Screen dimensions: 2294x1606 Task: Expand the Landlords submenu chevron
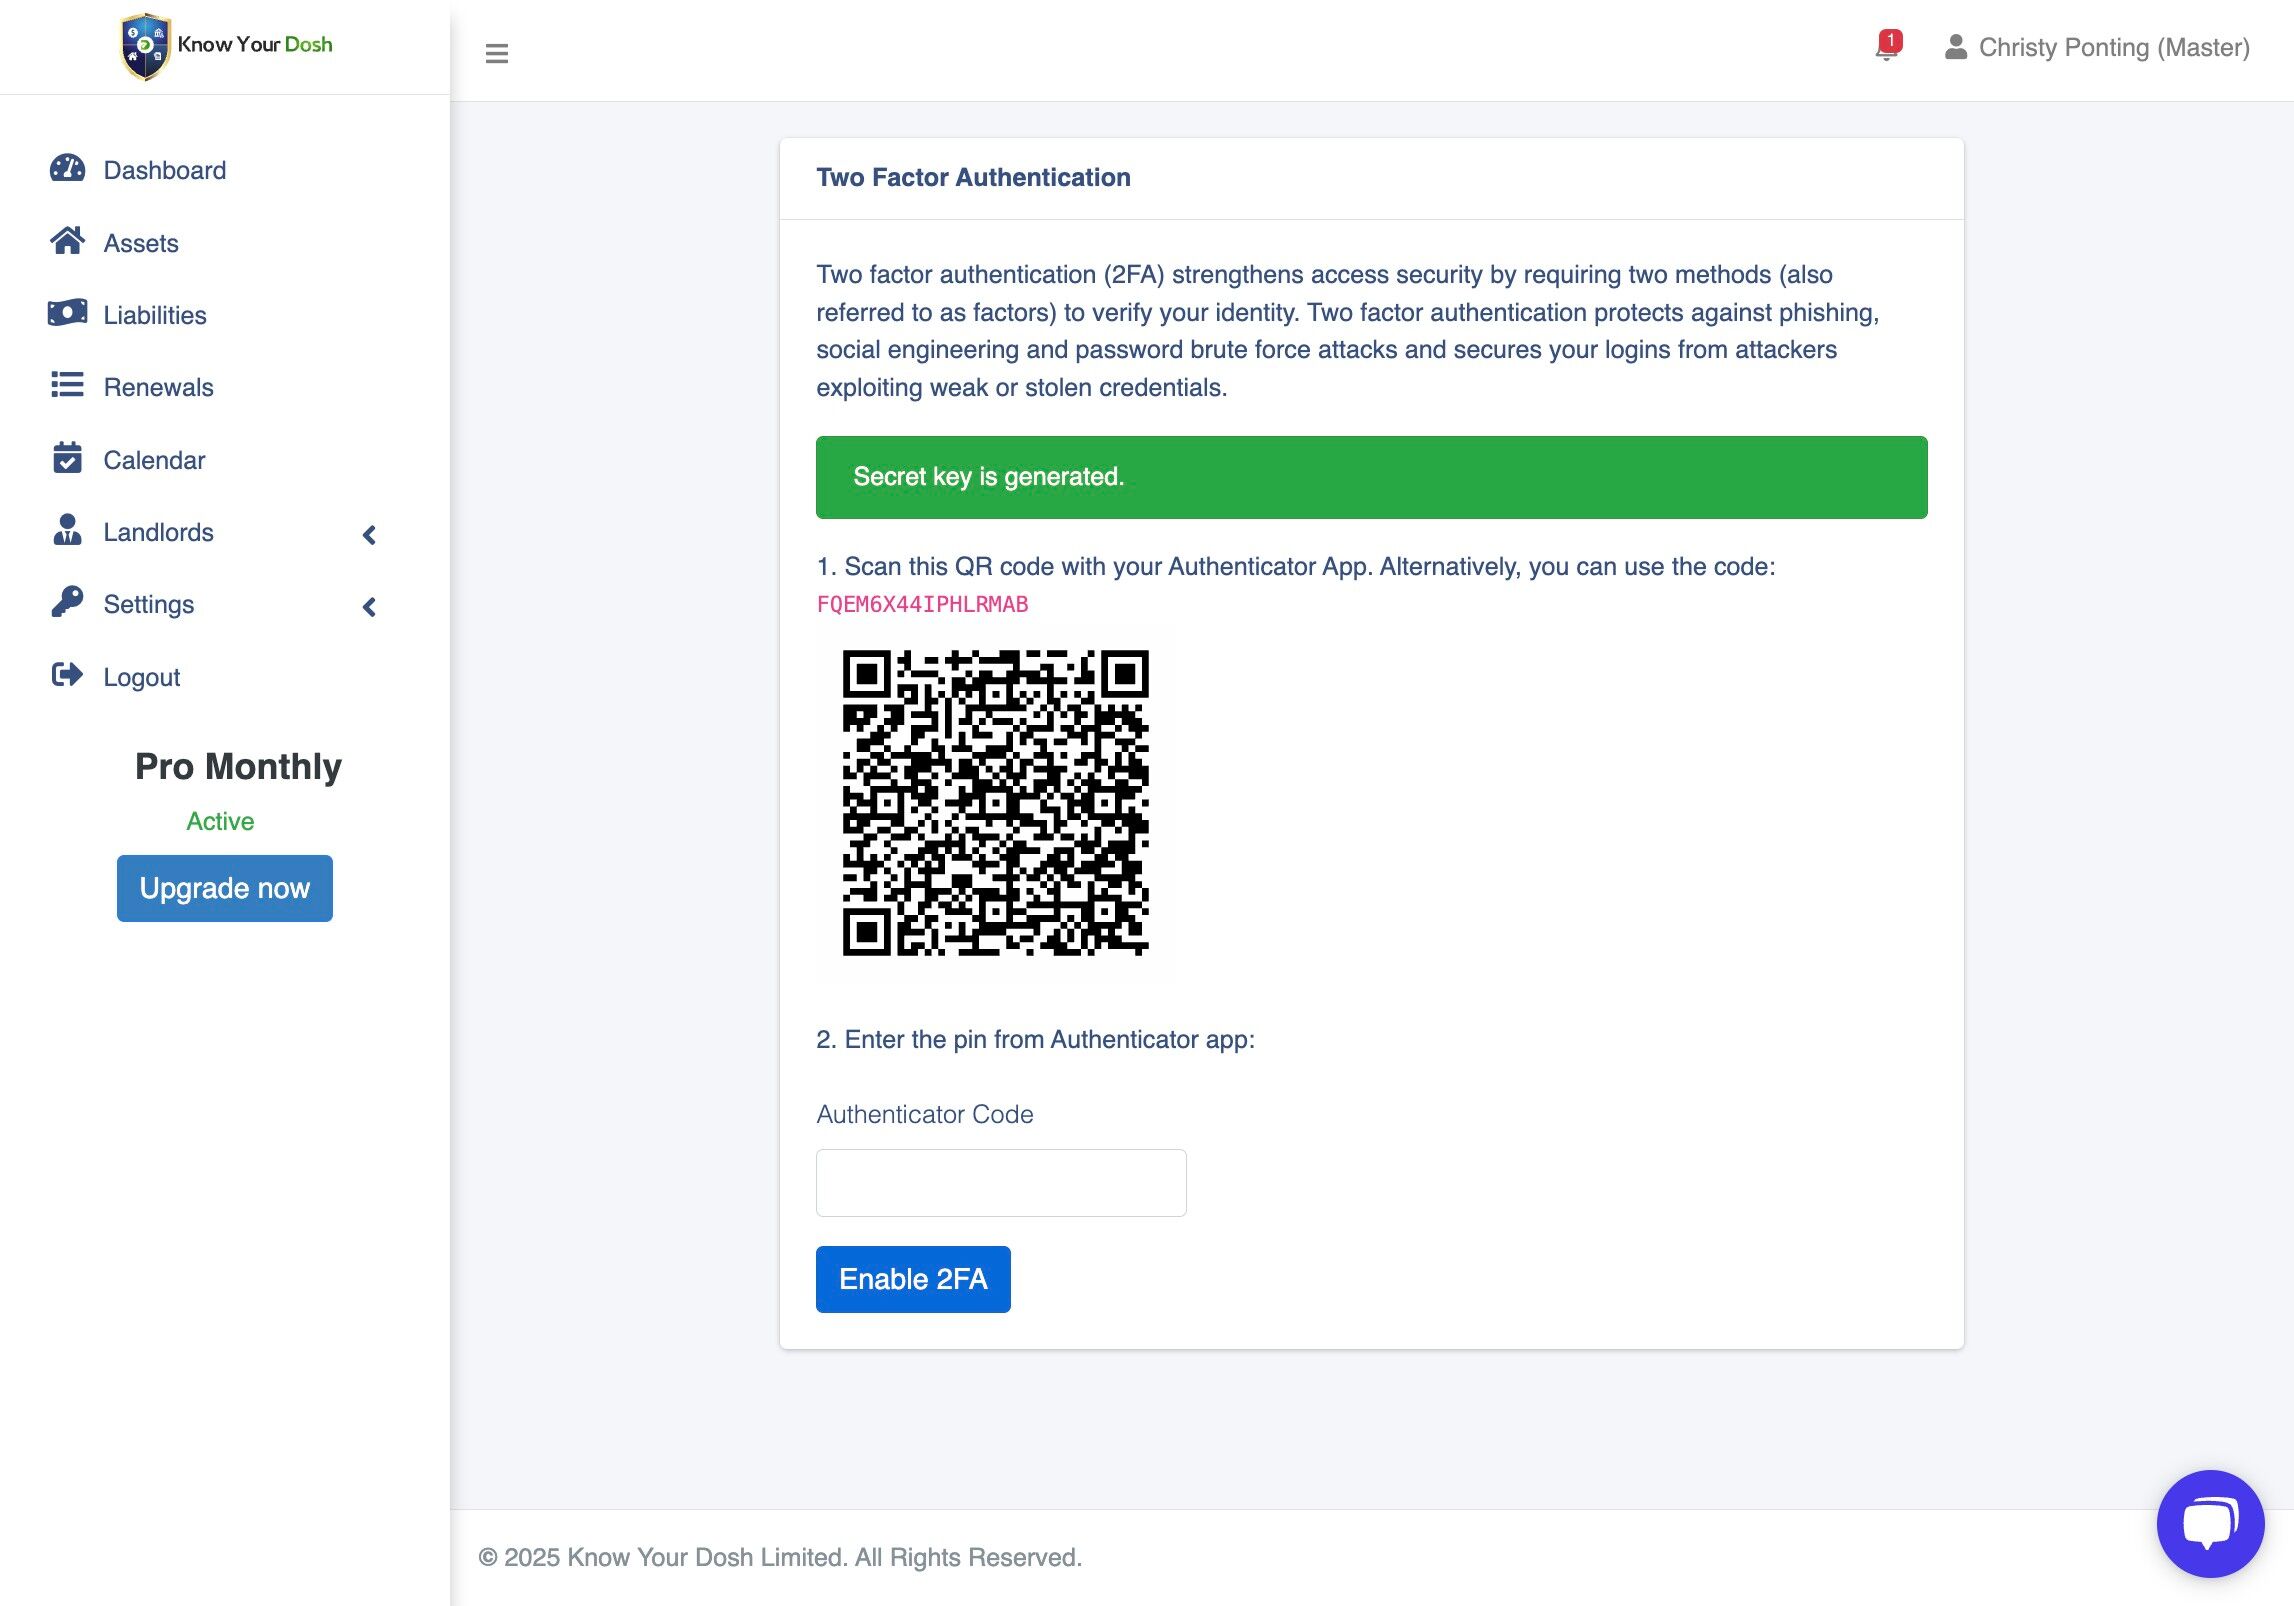pos(369,535)
